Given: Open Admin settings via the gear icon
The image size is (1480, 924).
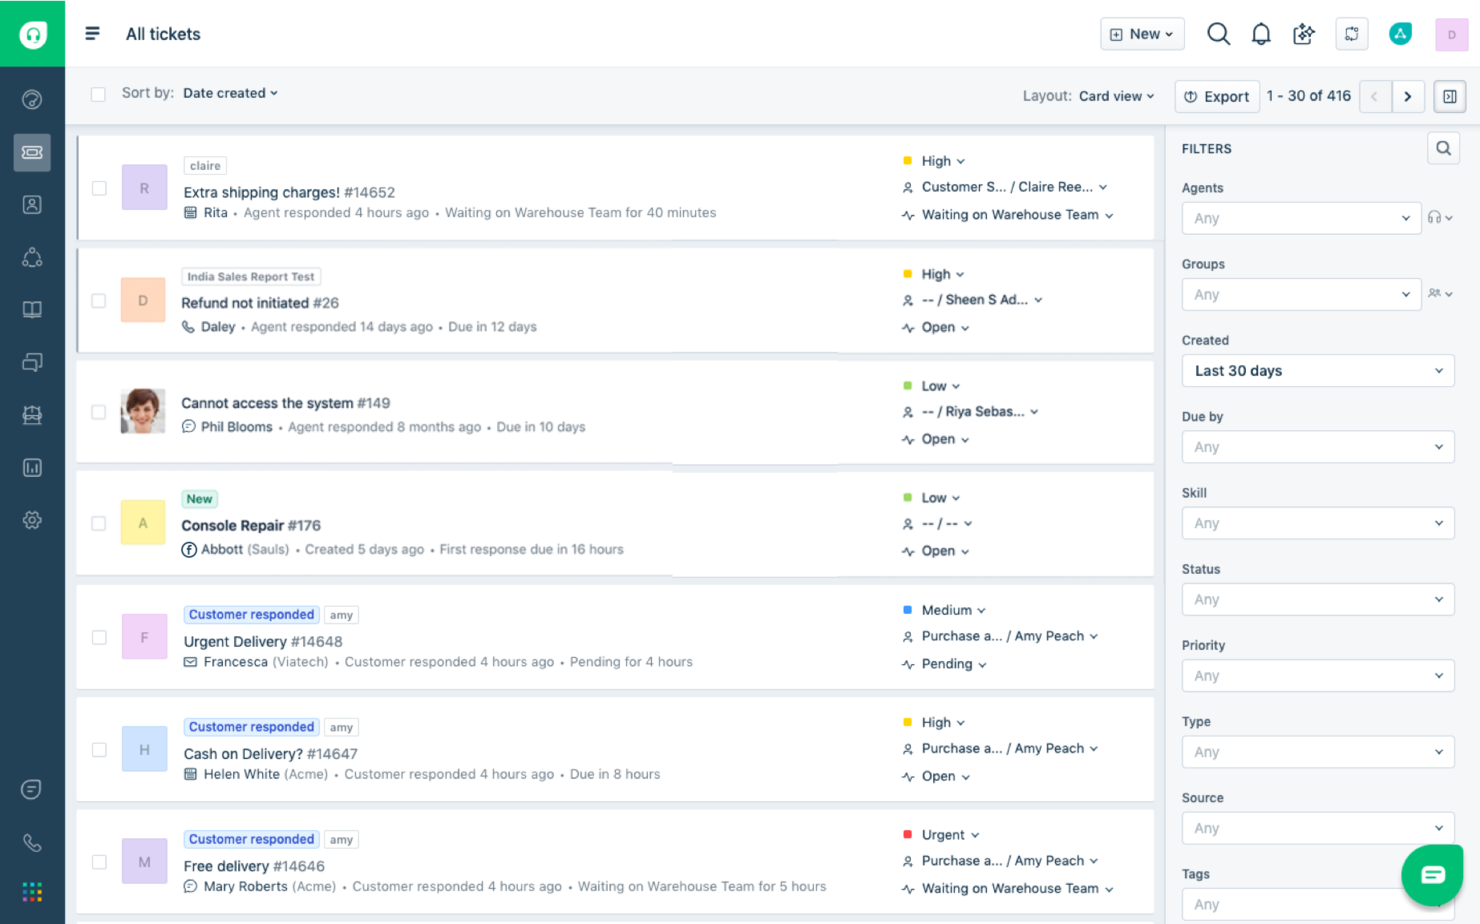Looking at the screenshot, I should tap(32, 520).
